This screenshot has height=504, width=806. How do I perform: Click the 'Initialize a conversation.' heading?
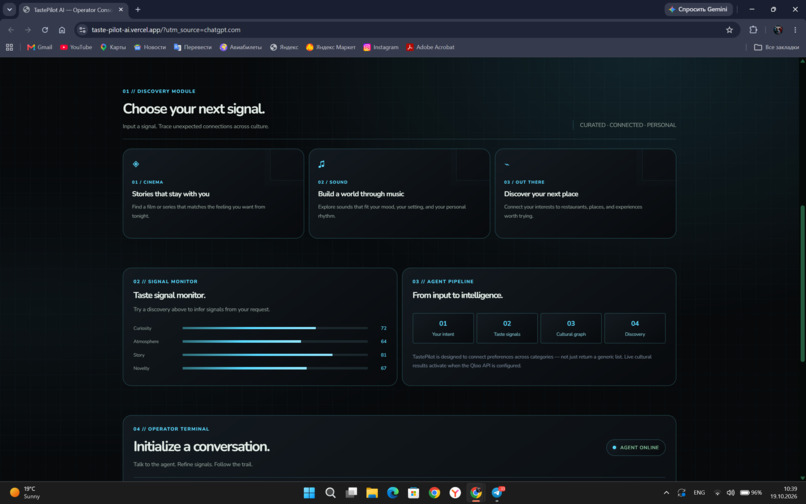pyautogui.click(x=201, y=446)
